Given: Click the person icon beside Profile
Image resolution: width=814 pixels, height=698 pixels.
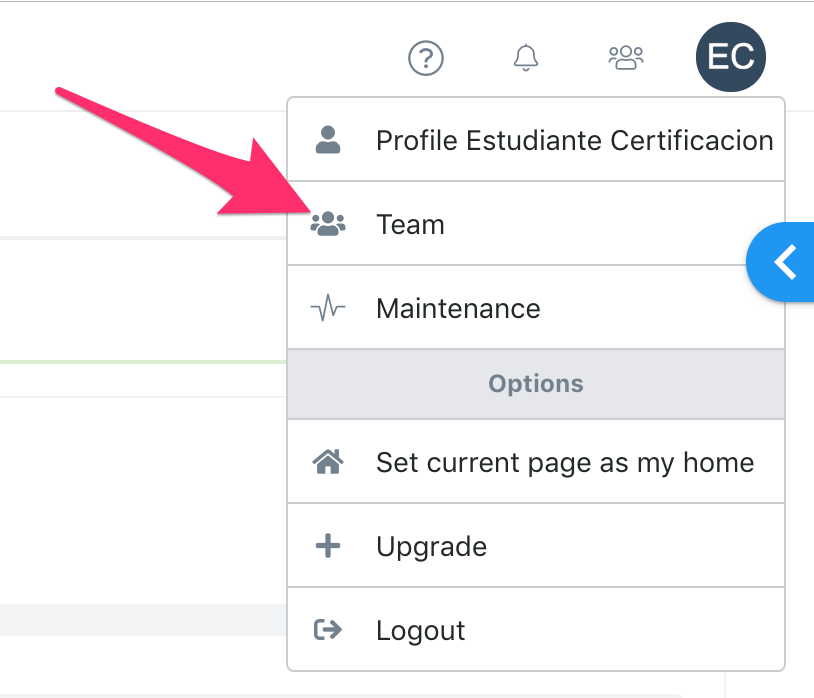Looking at the screenshot, I should click(x=328, y=140).
